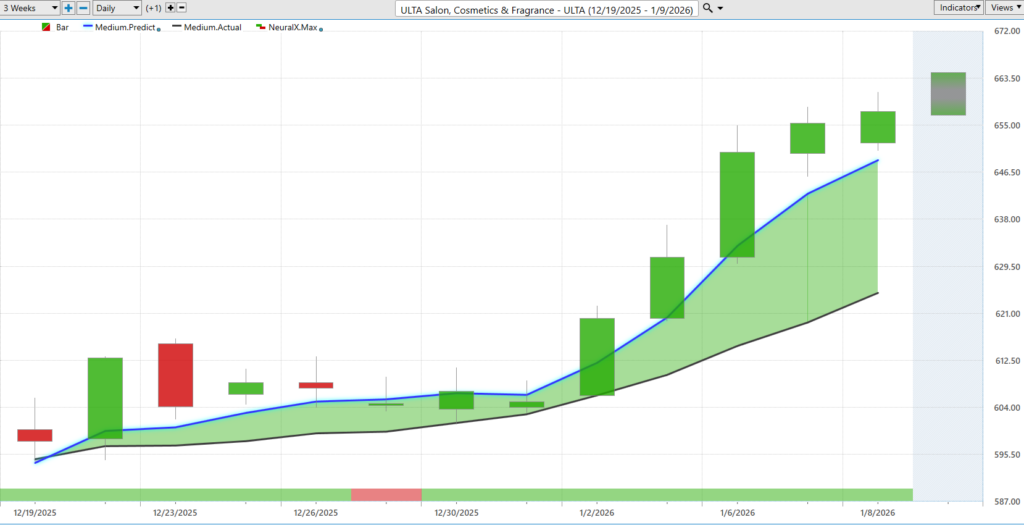
Task: Open the Indicators dropdown menu
Action: tap(959, 8)
